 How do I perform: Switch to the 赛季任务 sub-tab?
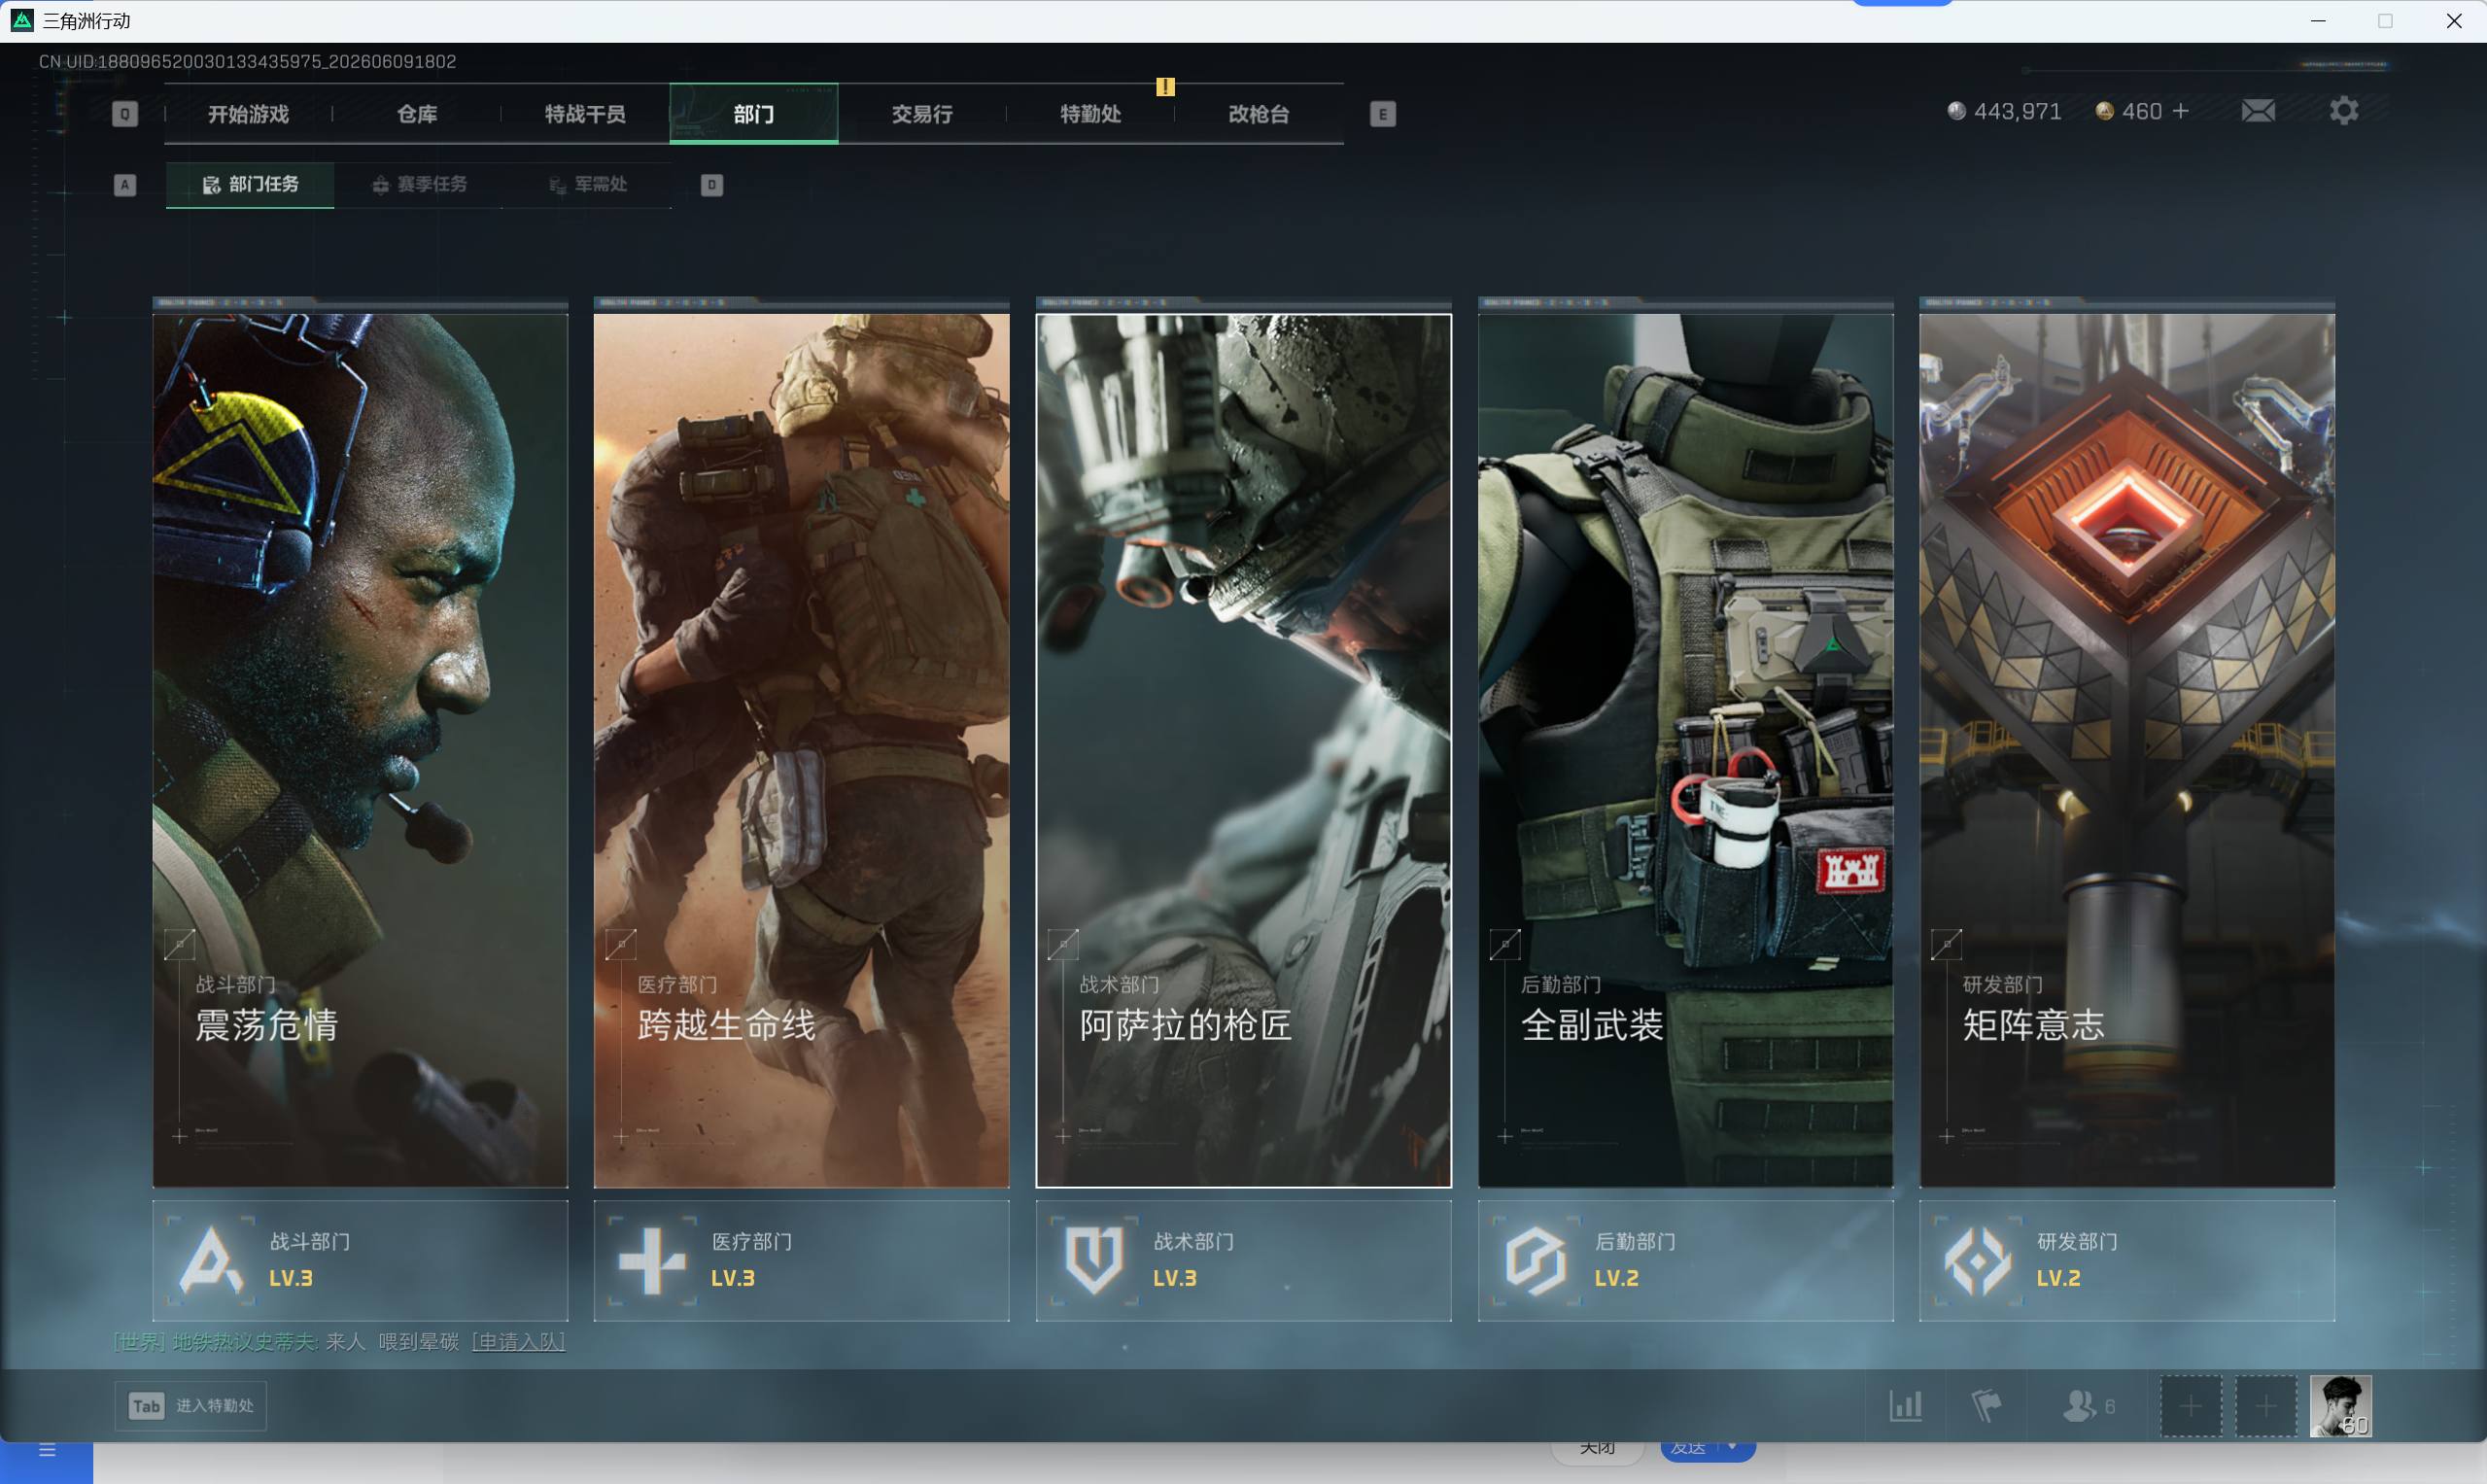click(x=419, y=185)
